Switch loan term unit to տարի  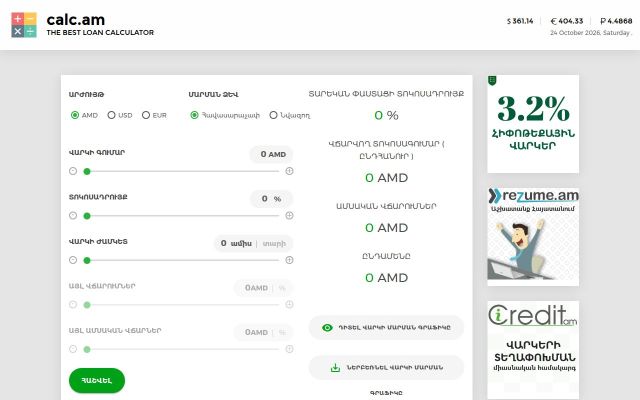click(274, 243)
